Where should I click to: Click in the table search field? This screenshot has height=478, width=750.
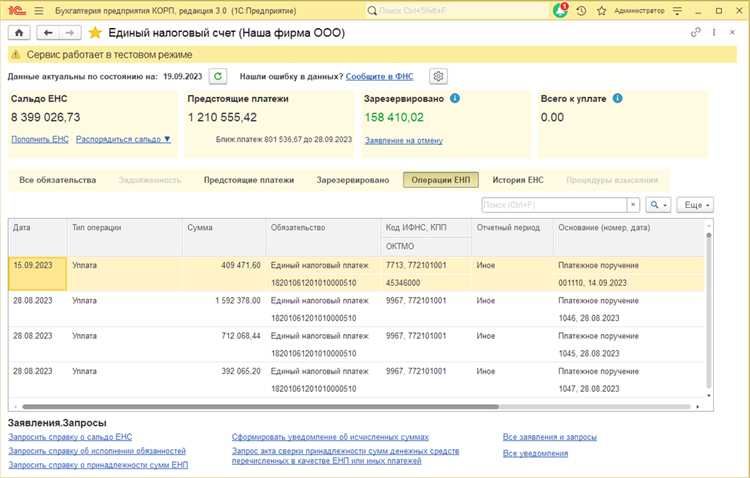pyautogui.click(x=553, y=204)
